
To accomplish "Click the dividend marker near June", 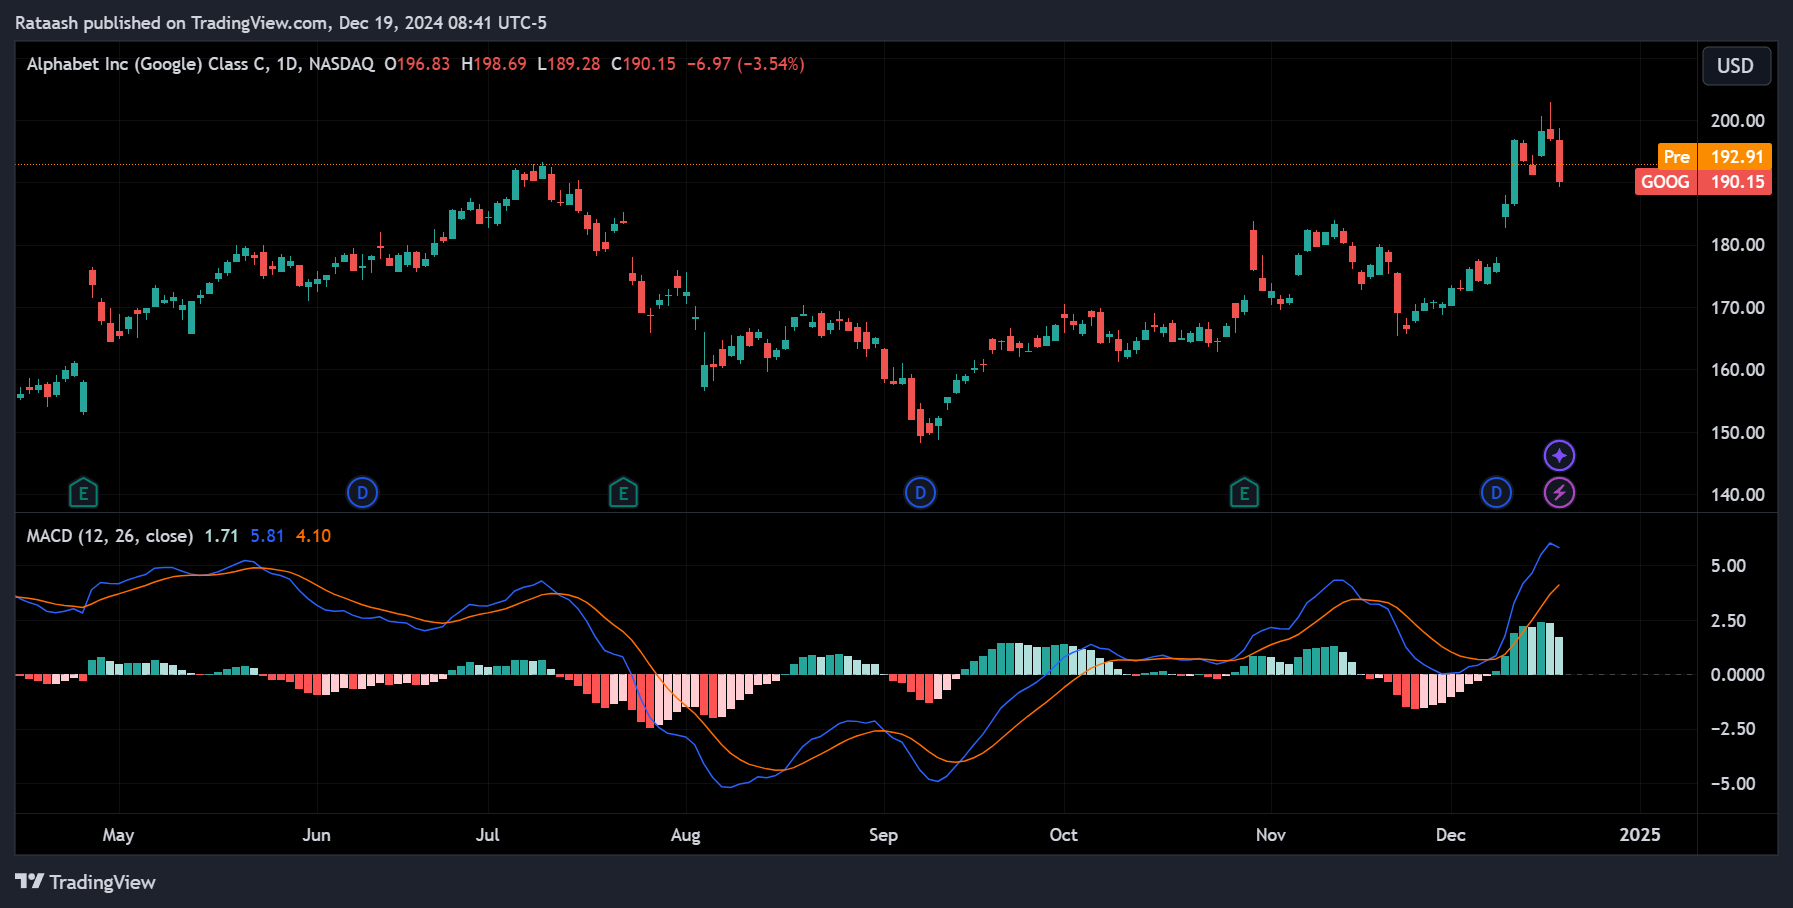I will [362, 492].
